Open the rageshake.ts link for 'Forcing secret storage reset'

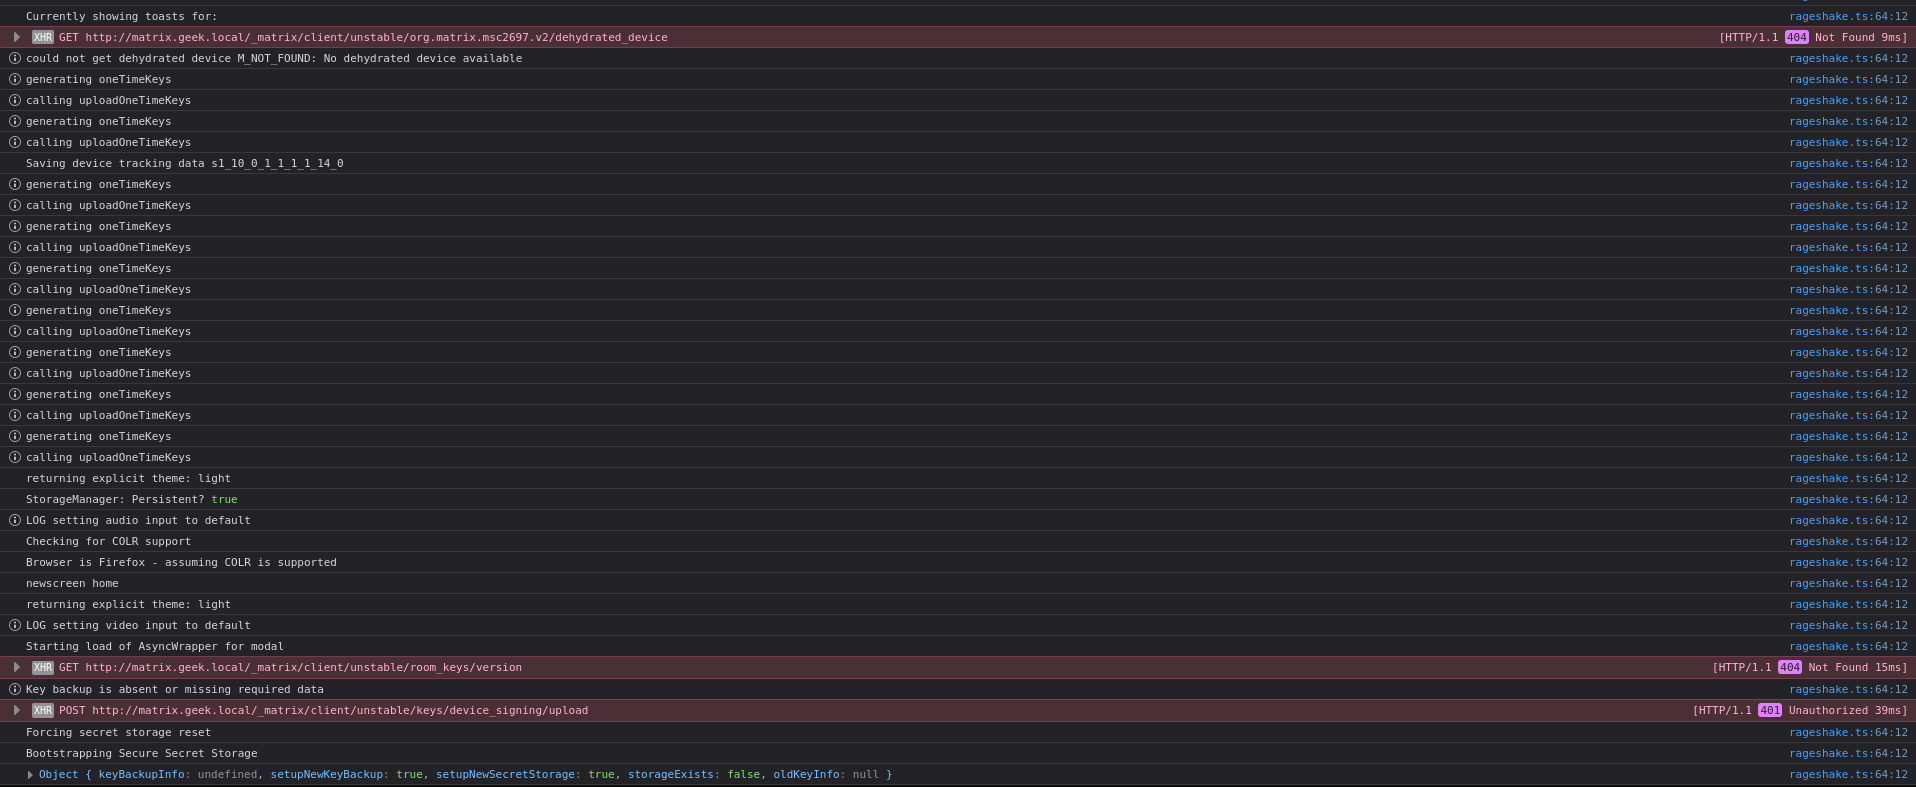pos(1848,732)
